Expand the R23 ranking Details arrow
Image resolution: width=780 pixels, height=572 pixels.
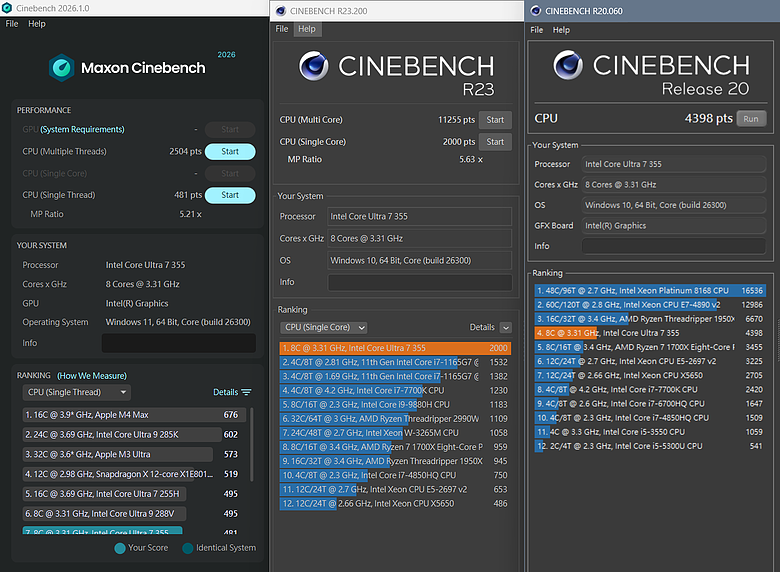click(x=505, y=327)
